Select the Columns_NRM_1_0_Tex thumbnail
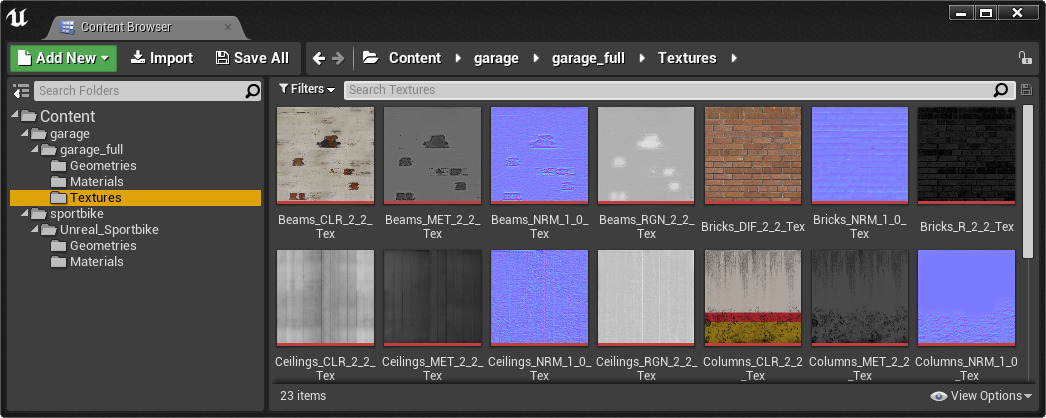 click(x=966, y=298)
